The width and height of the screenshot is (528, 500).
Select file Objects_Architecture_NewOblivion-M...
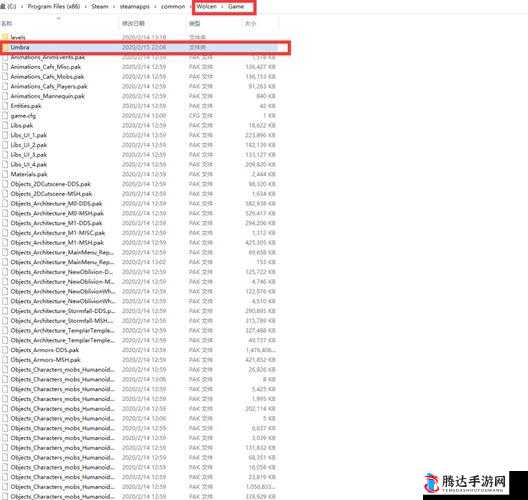click(x=62, y=282)
